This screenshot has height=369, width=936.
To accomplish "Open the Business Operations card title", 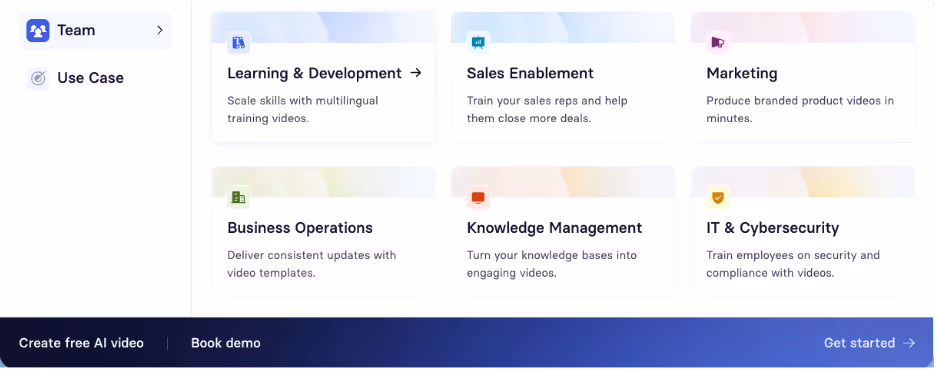I will click(300, 228).
